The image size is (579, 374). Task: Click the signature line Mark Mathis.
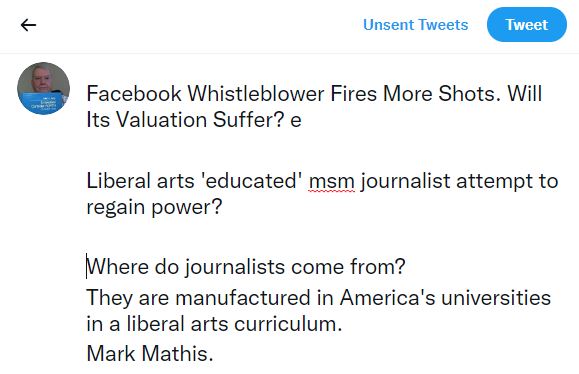[x=150, y=353]
